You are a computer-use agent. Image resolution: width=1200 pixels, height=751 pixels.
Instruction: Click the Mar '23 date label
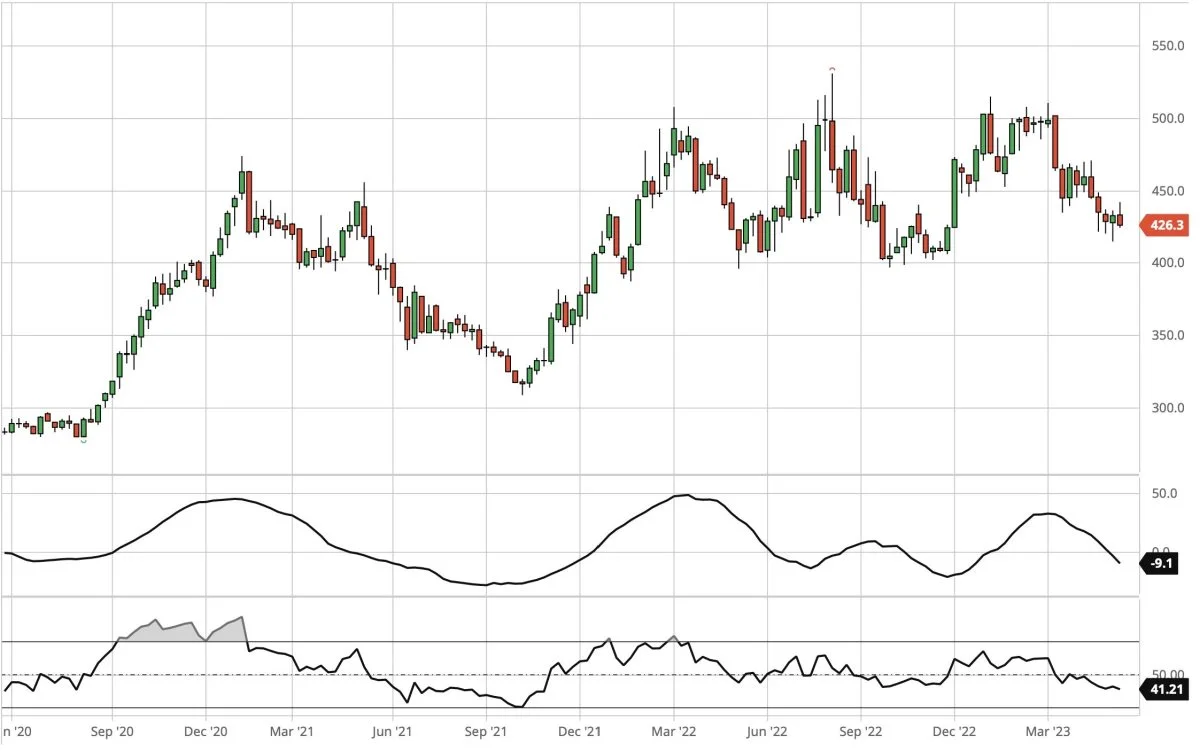coord(1047,731)
